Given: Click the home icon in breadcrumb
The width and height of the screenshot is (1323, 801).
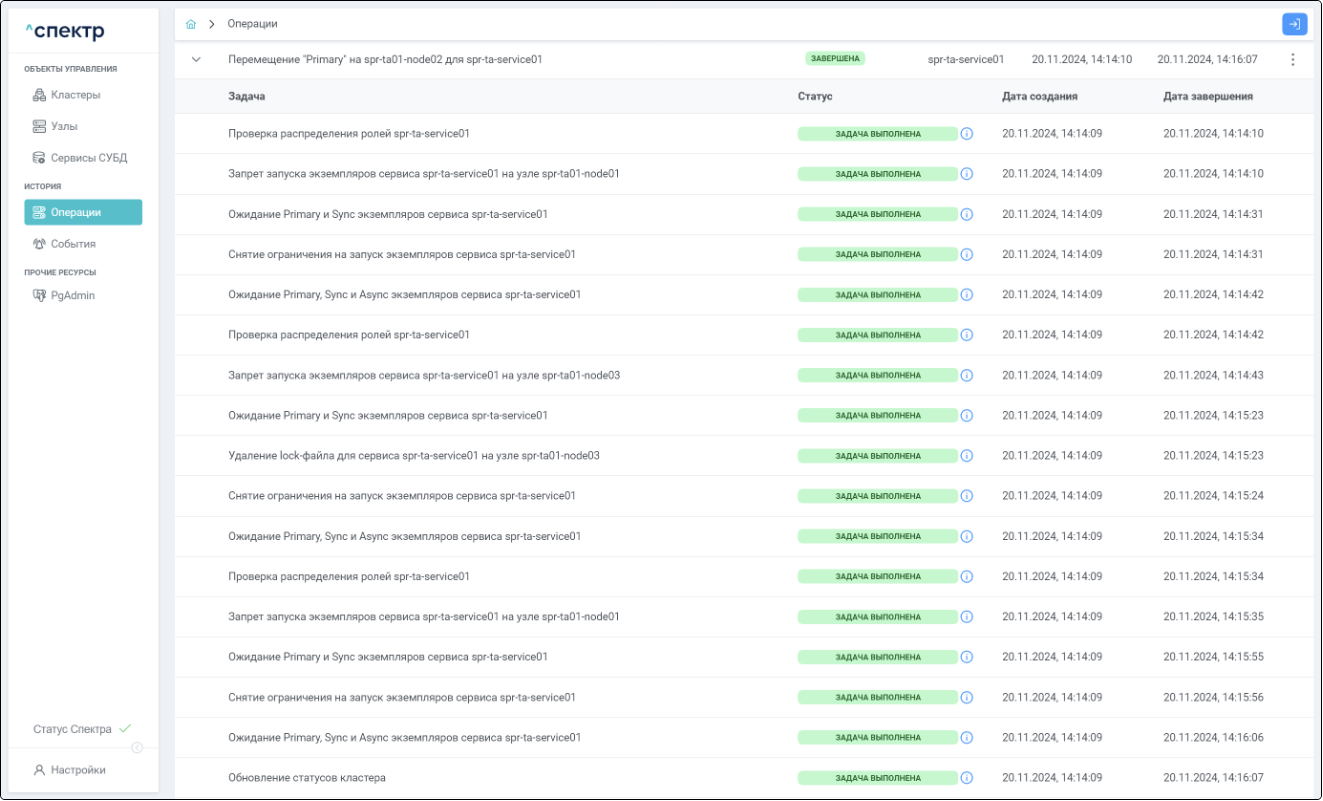Looking at the screenshot, I should tap(191, 24).
